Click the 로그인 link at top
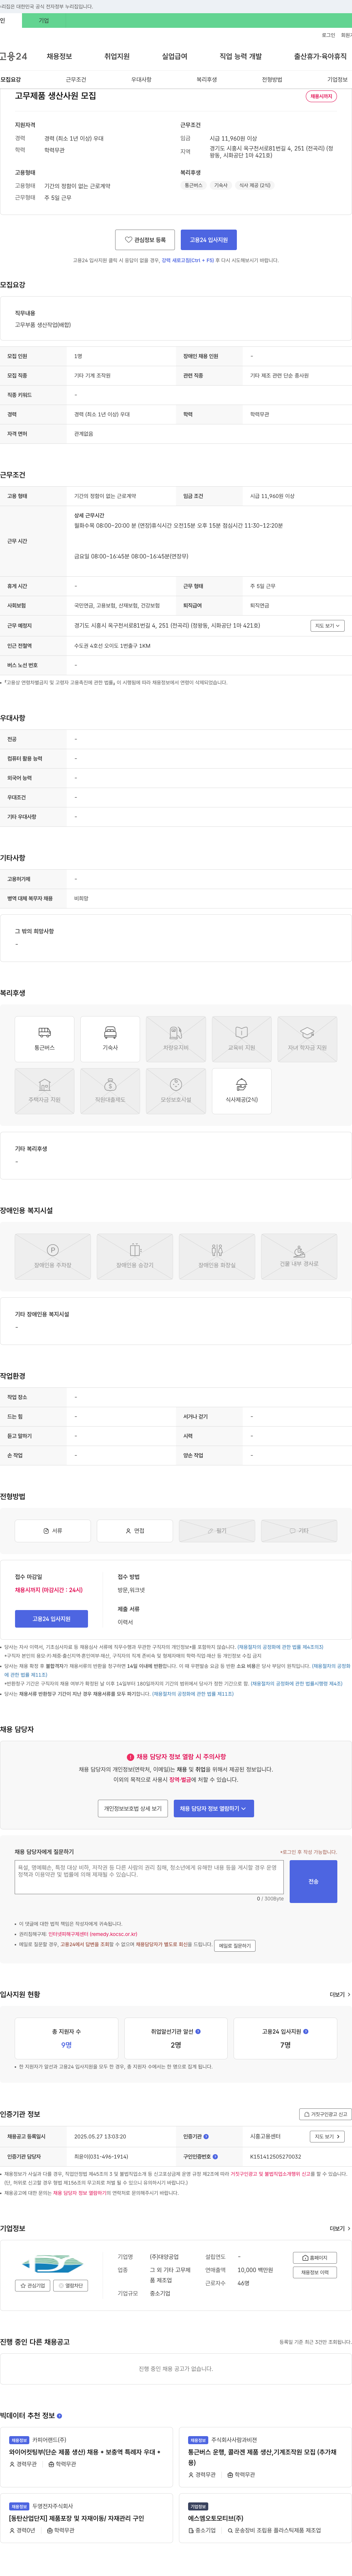The height and width of the screenshot is (2576, 352). coord(328,35)
